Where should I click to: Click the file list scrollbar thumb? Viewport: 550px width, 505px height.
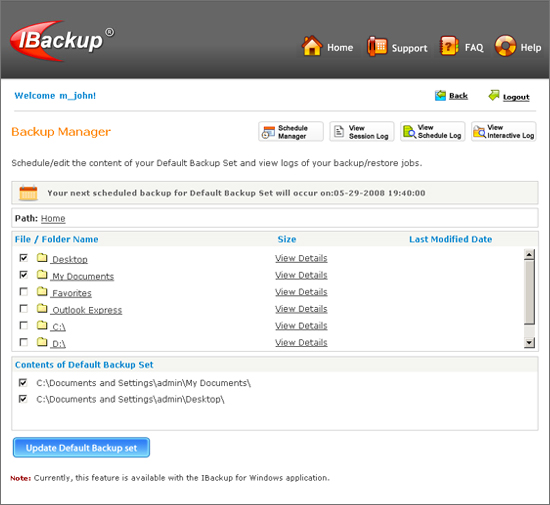[x=529, y=292]
